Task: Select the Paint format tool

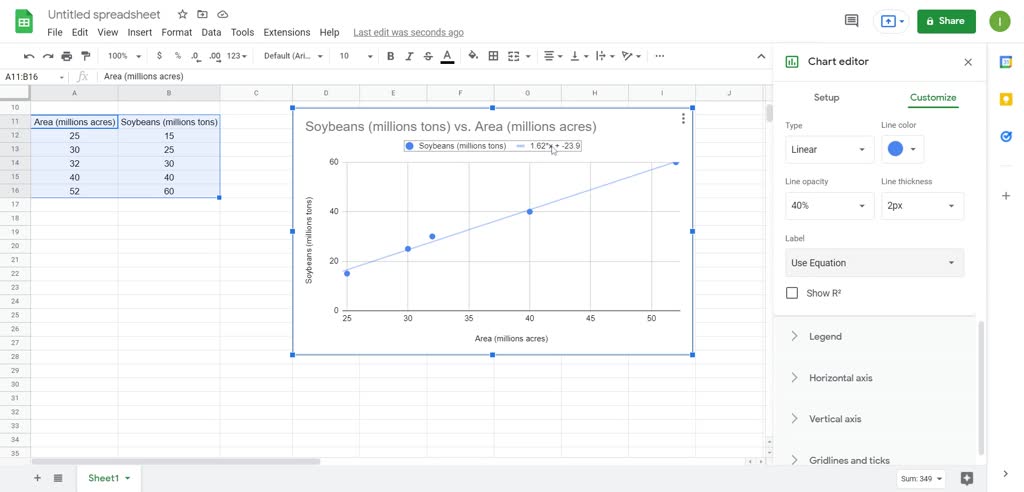Action: click(x=86, y=56)
